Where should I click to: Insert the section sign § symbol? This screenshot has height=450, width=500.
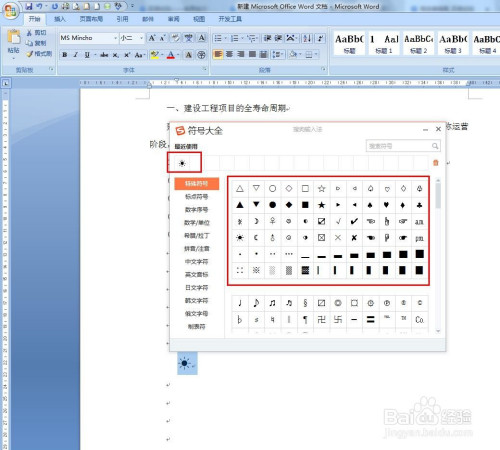coord(305,303)
